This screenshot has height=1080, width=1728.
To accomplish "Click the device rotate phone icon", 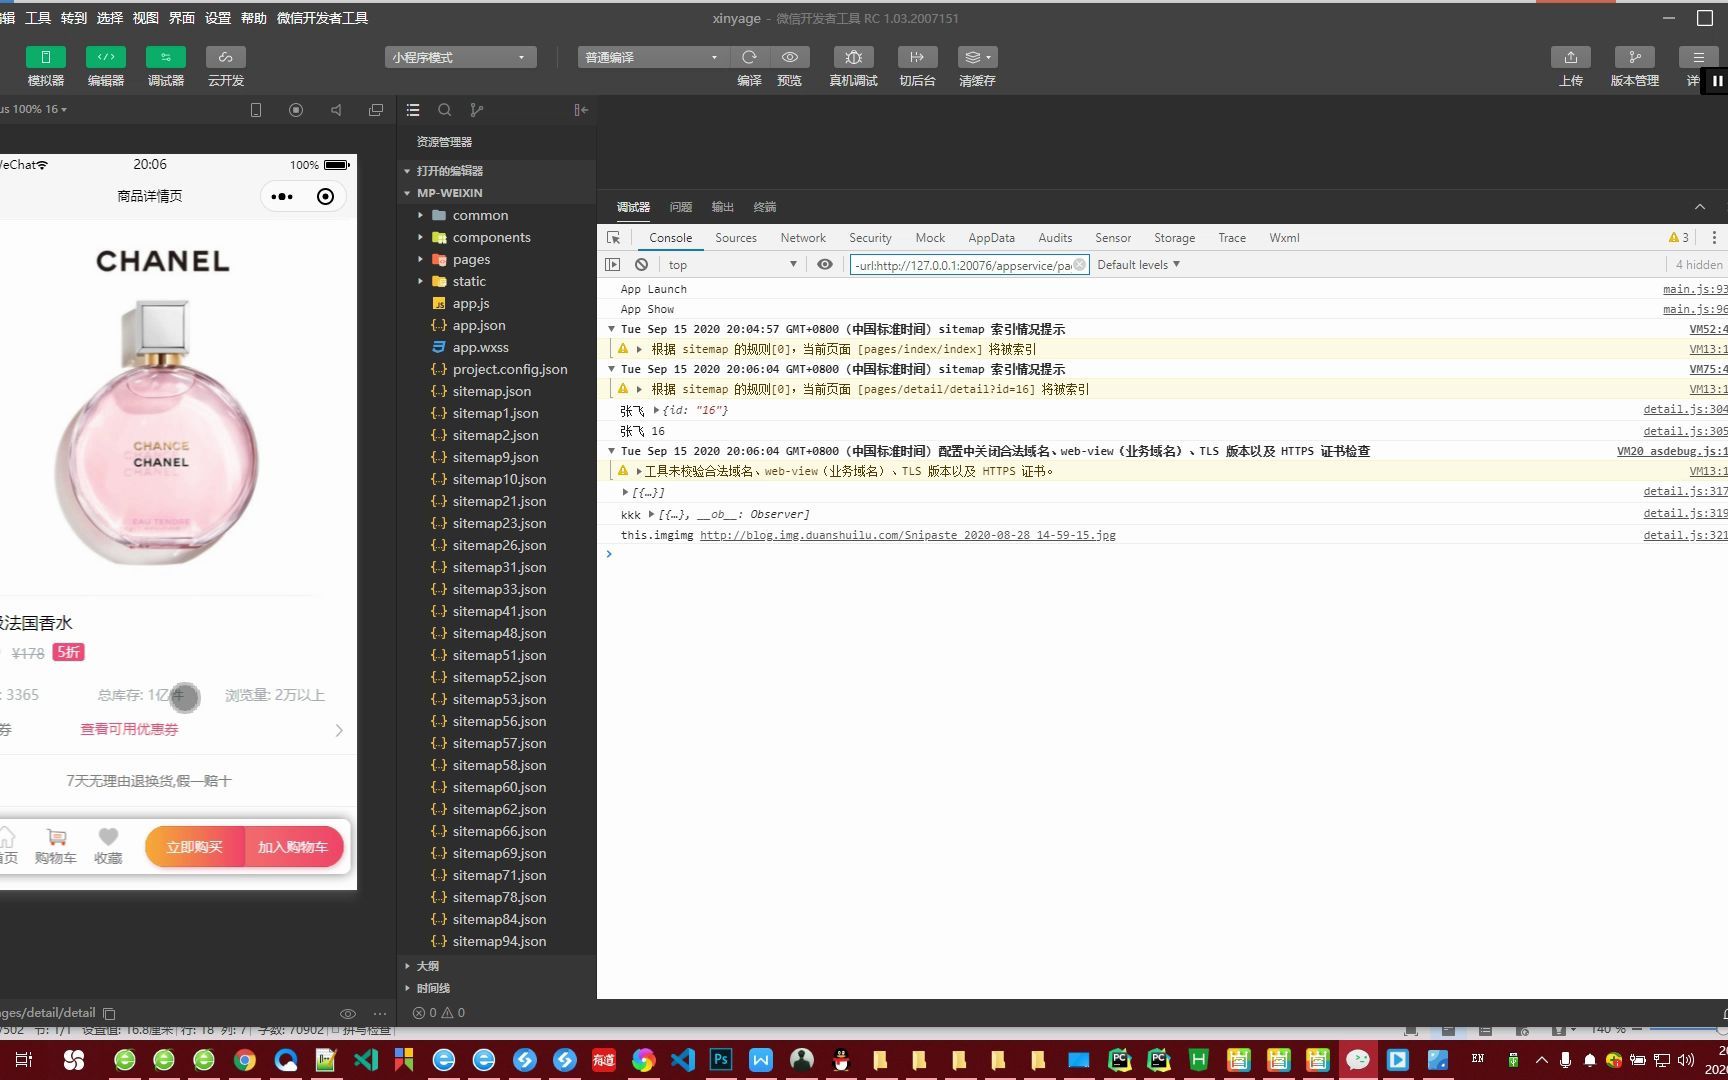I will click(256, 110).
